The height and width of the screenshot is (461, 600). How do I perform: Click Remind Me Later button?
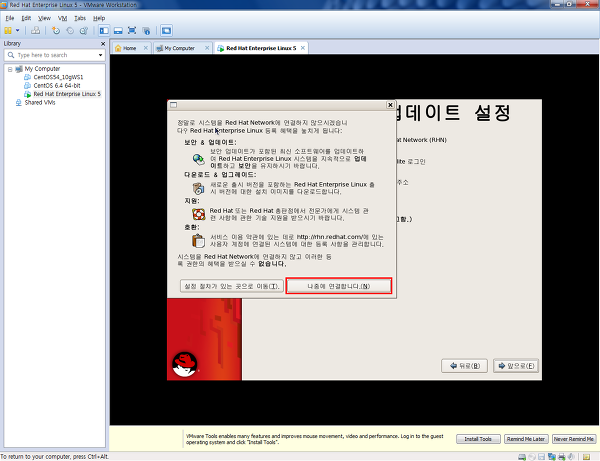(526, 439)
